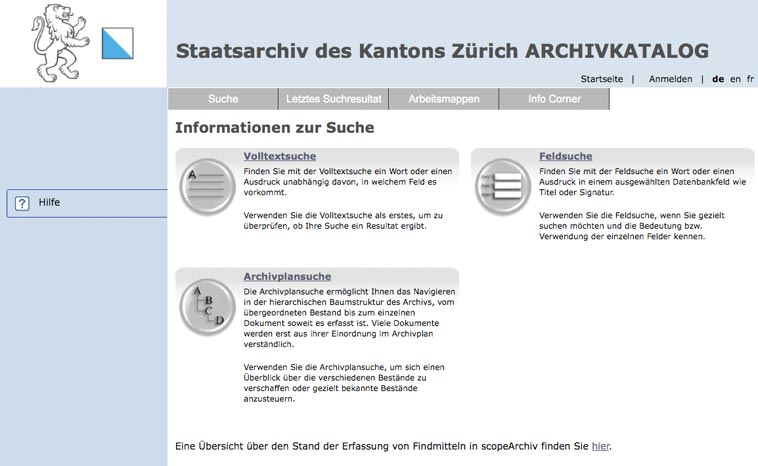Open the Info Corner tab
This screenshot has height=466, width=758.
(554, 99)
